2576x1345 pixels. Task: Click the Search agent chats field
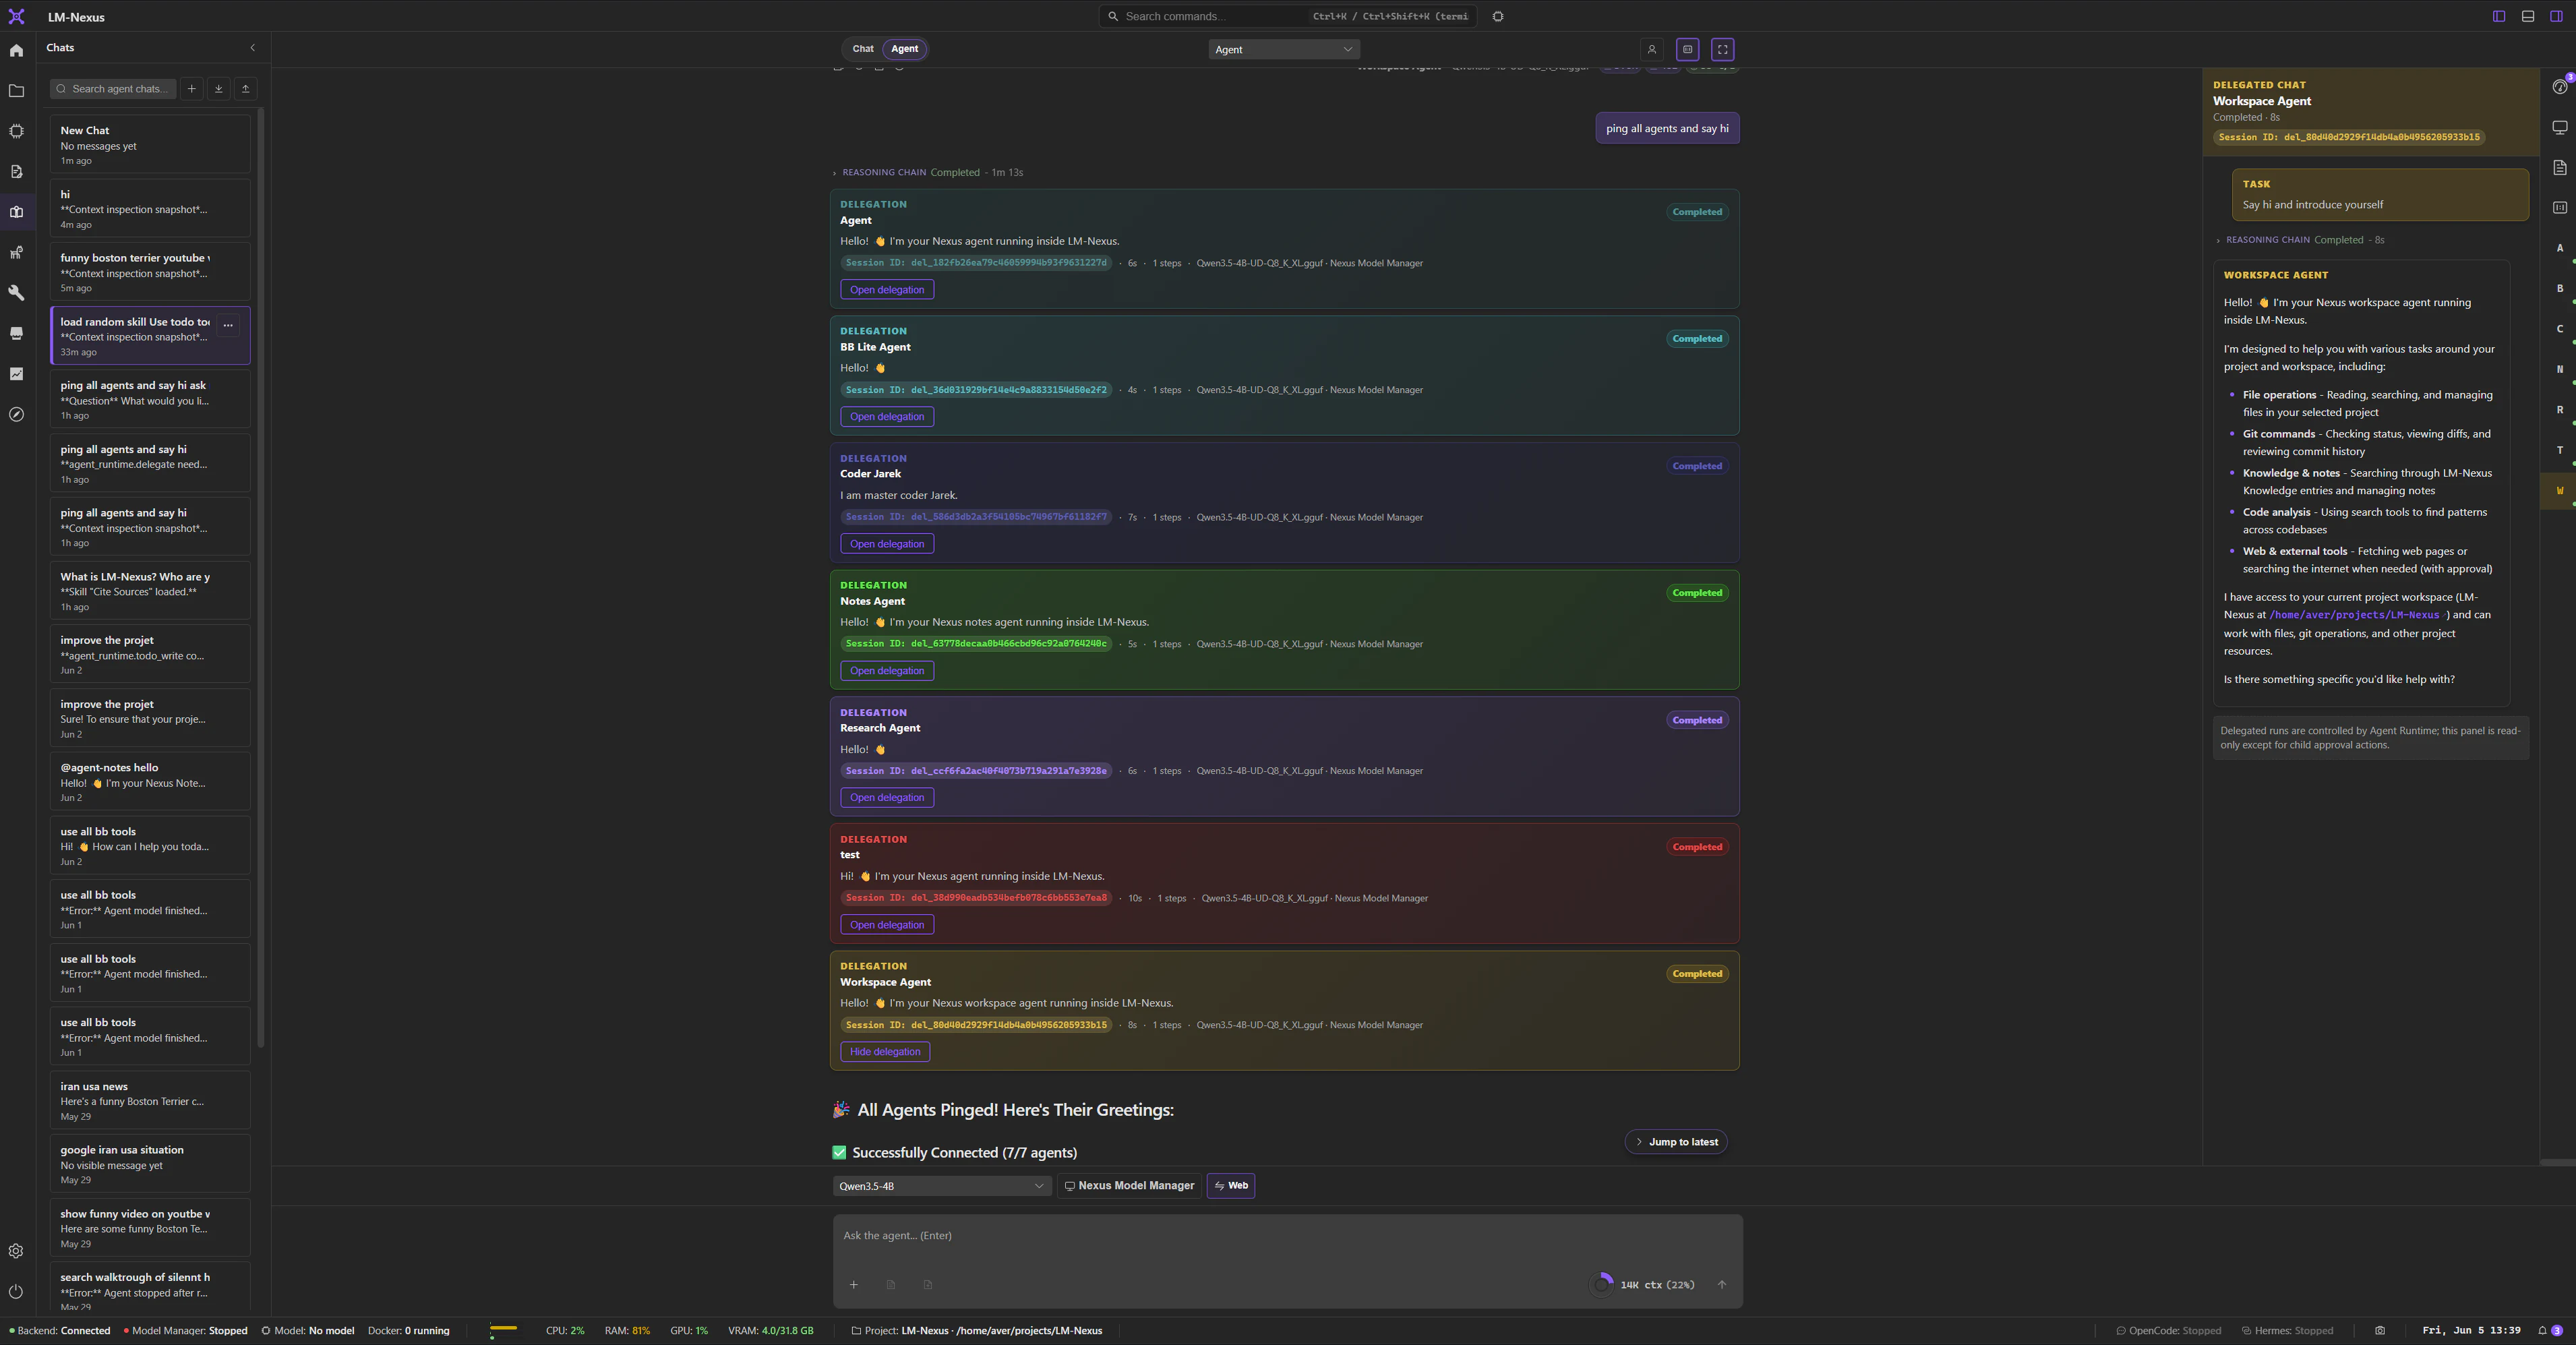tap(114, 89)
